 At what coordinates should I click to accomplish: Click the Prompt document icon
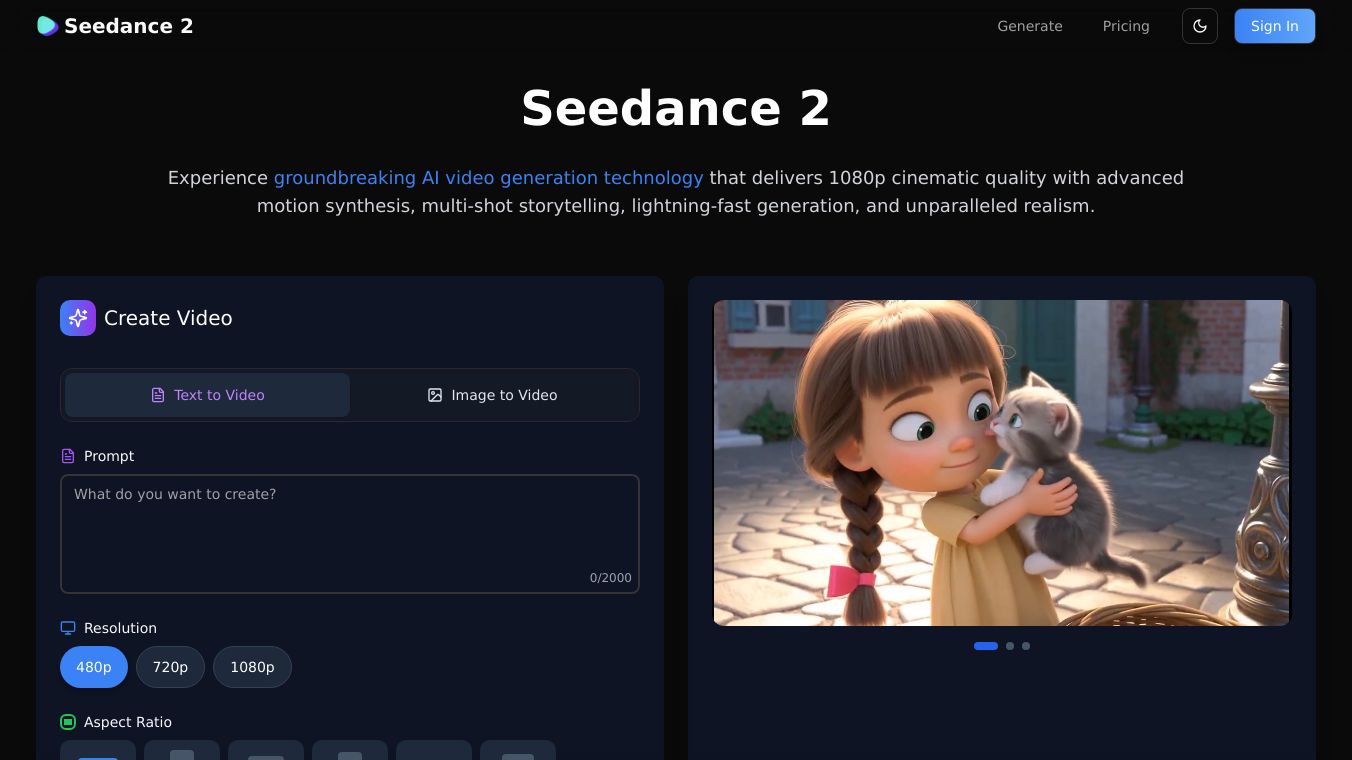click(x=68, y=456)
